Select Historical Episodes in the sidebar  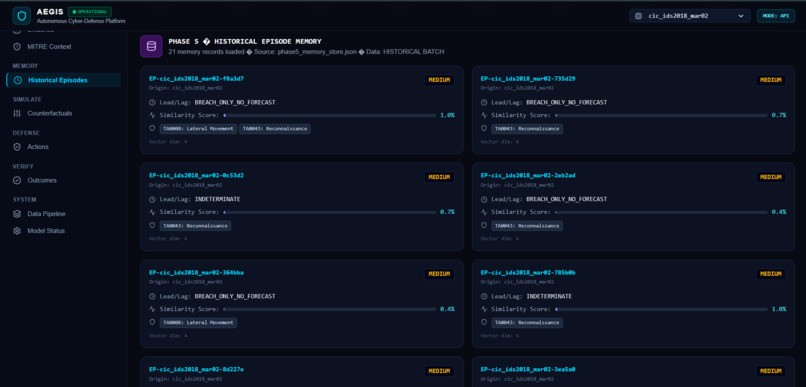pos(63,80)
